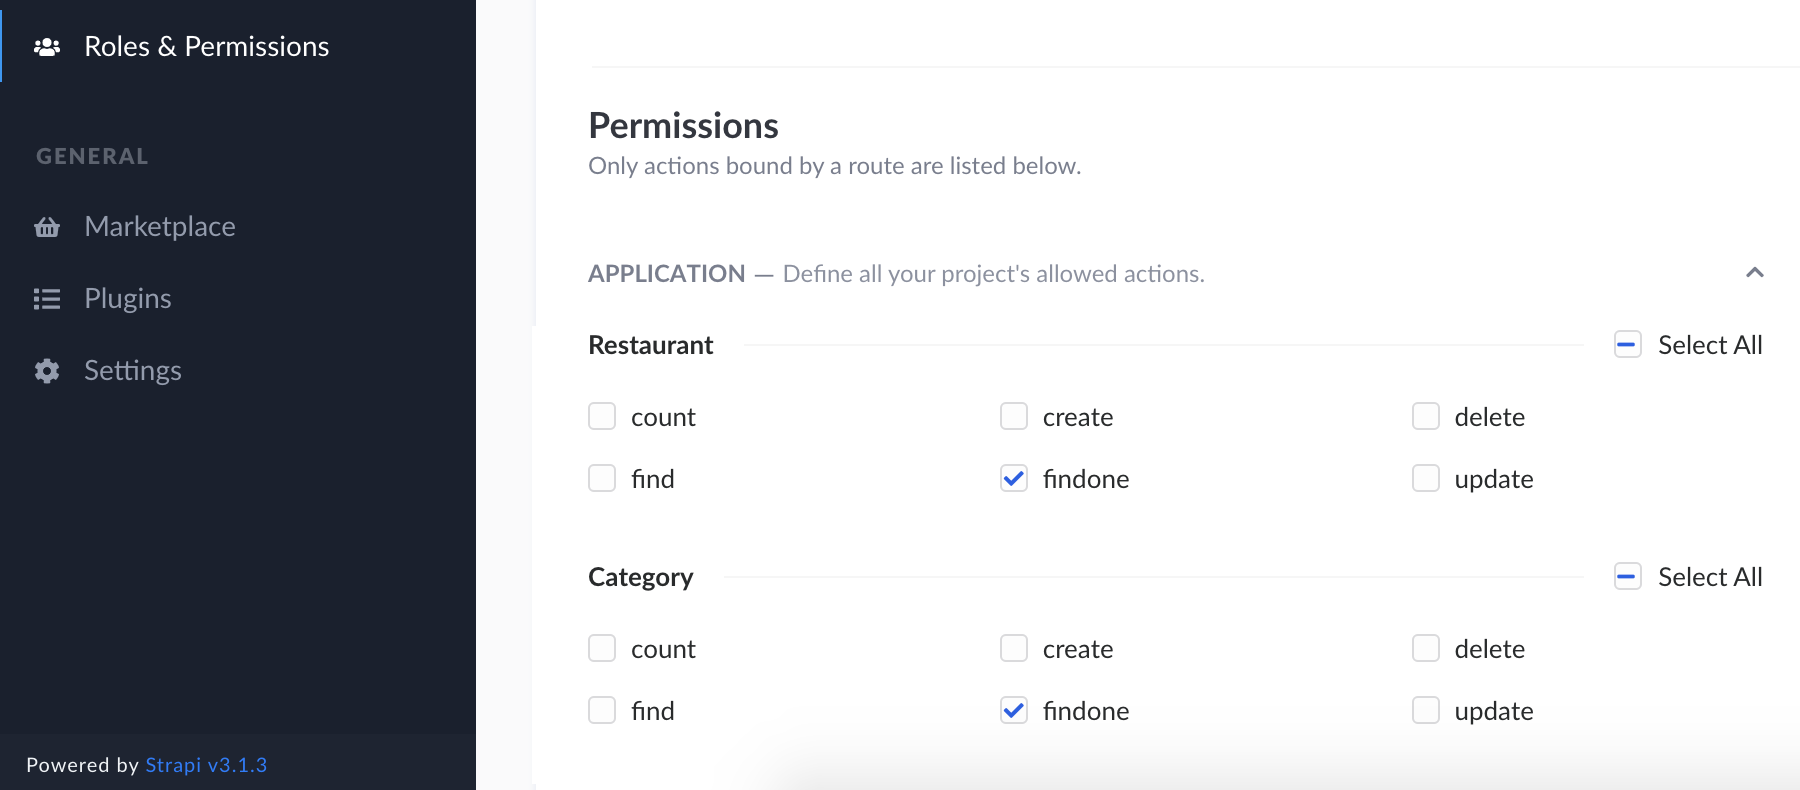Enable the update permission for Category
This screenshot has height=790, width=1800.
pos(1425,710)
